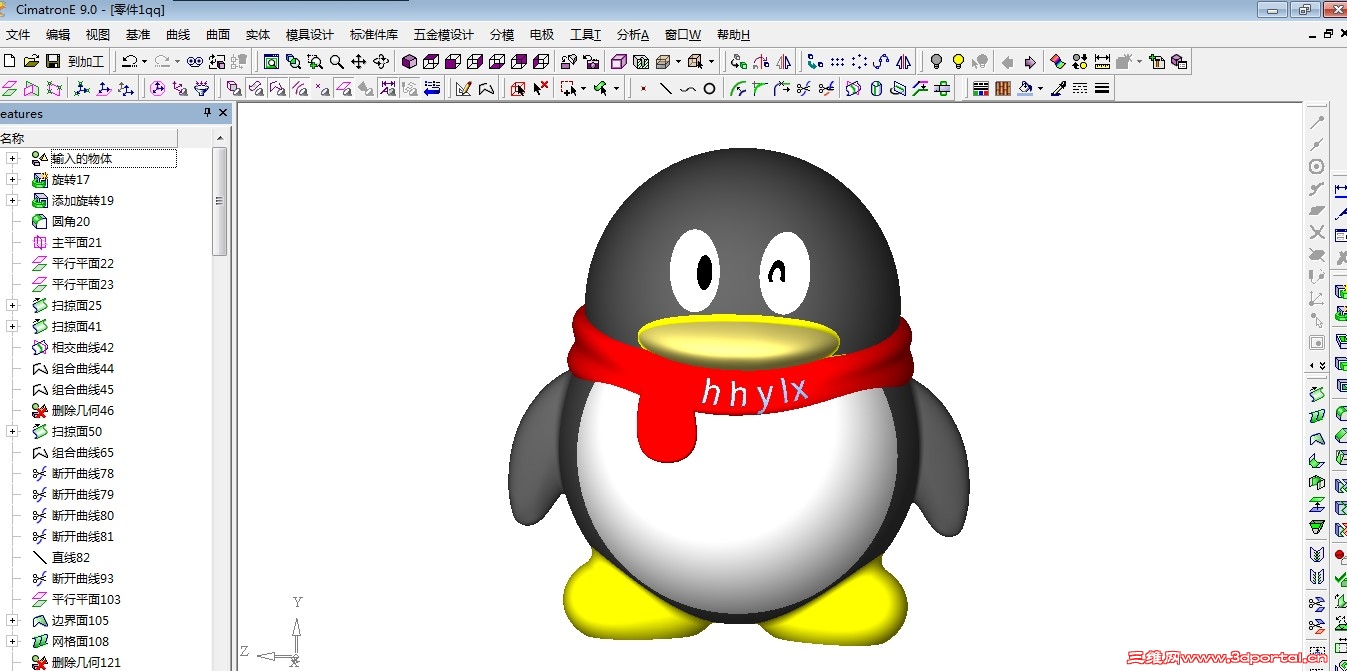
Task: Expand the 扫掠面25 feature node
Action: 12,305
